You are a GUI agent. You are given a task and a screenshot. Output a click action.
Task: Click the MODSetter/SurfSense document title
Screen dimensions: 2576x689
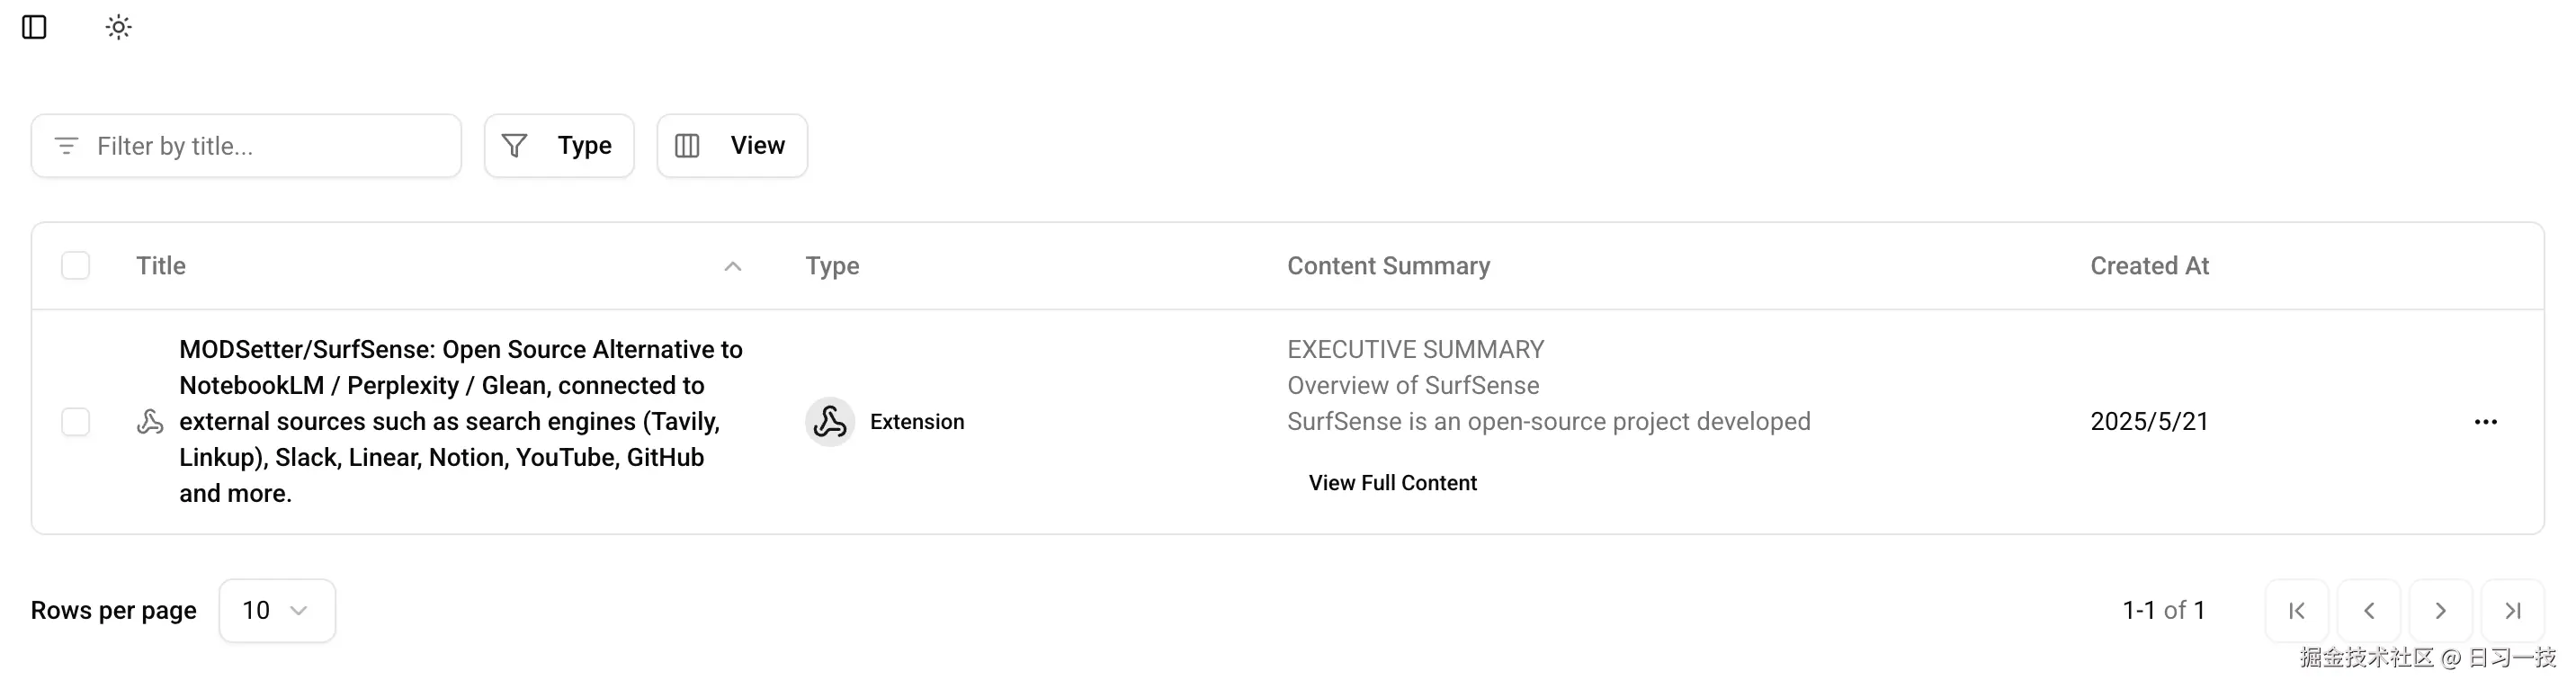click(x=460, y=421)
